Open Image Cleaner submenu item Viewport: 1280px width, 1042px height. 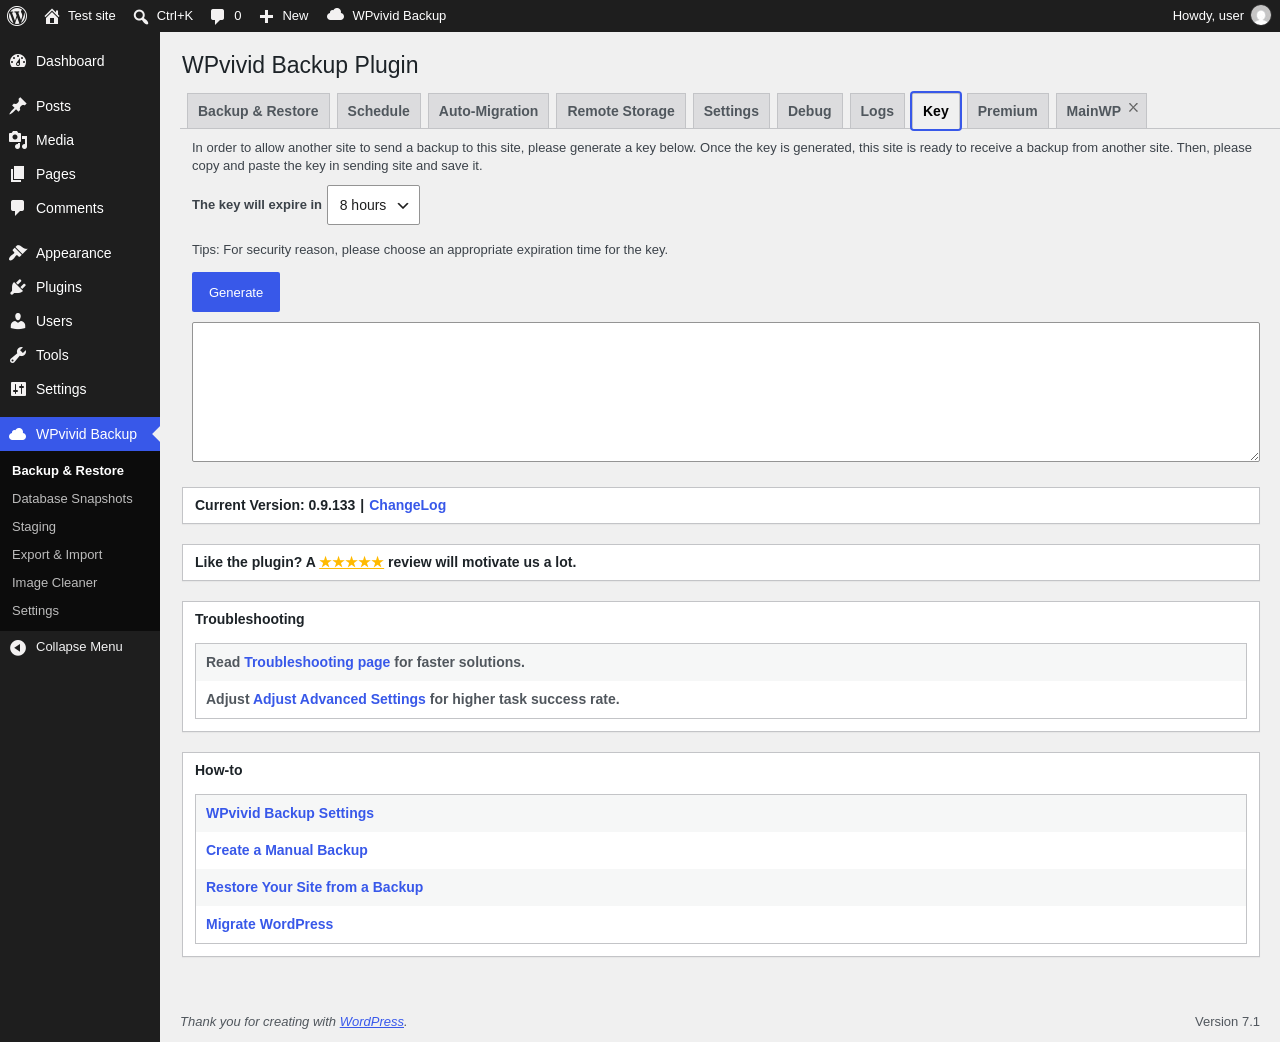[55, 583]
